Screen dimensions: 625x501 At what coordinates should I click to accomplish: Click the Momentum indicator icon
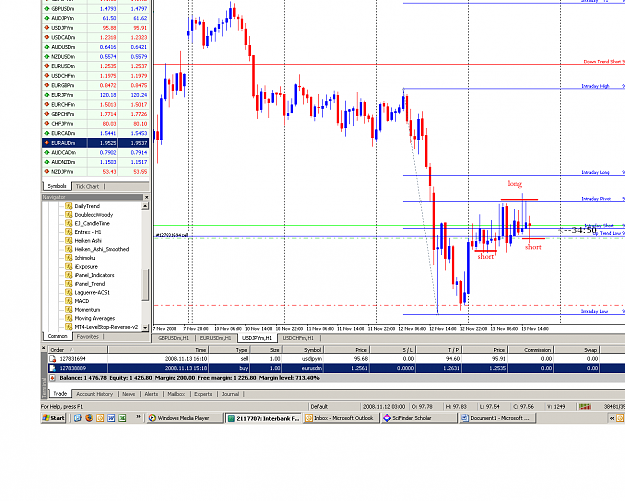point(69,310)
